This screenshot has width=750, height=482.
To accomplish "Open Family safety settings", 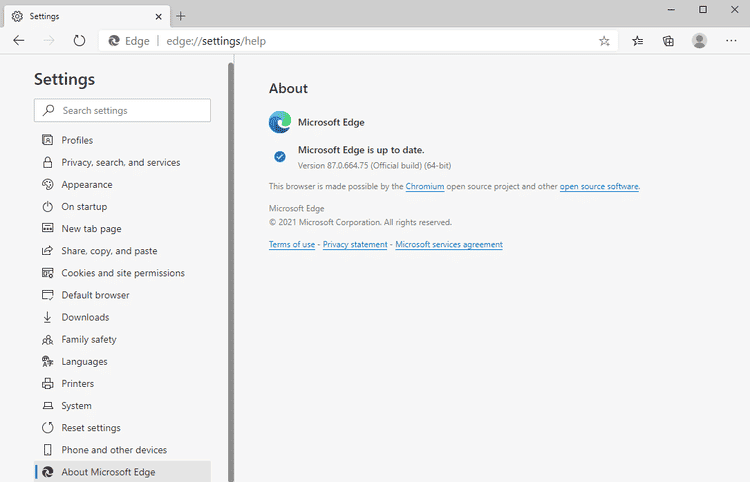I will [x=122, y=340].
